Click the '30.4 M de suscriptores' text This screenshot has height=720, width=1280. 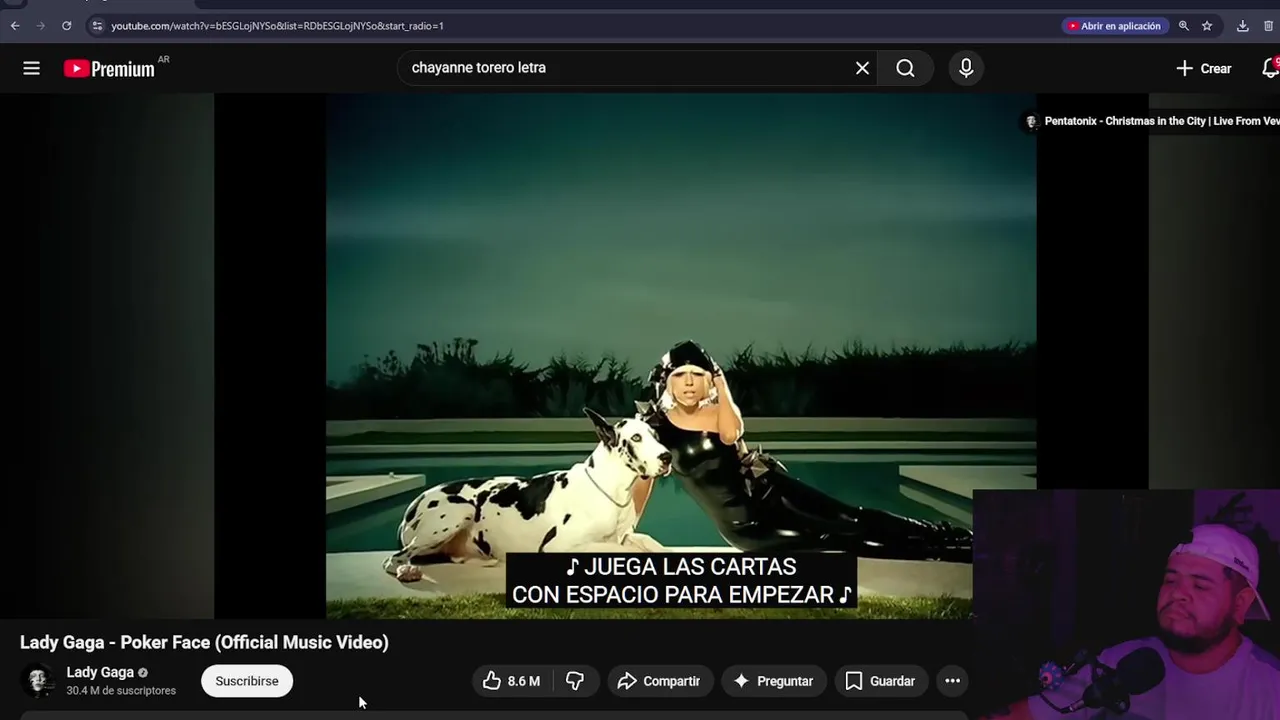click(x=121, y=691)
